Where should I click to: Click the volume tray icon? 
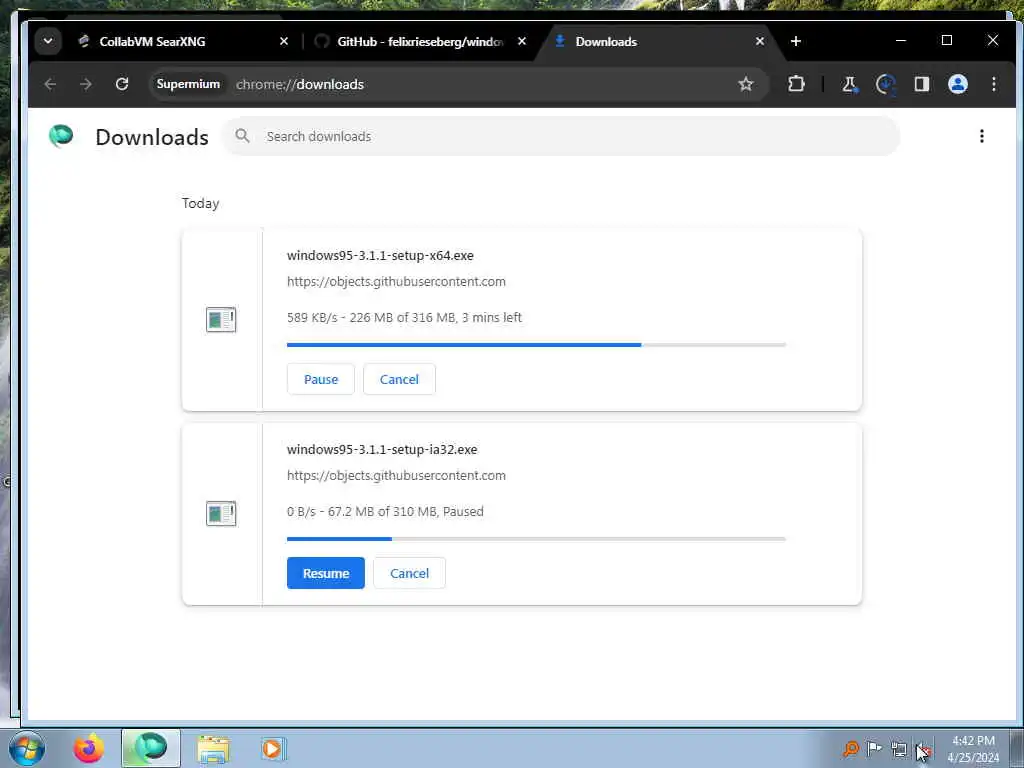[x=922, y=749]
